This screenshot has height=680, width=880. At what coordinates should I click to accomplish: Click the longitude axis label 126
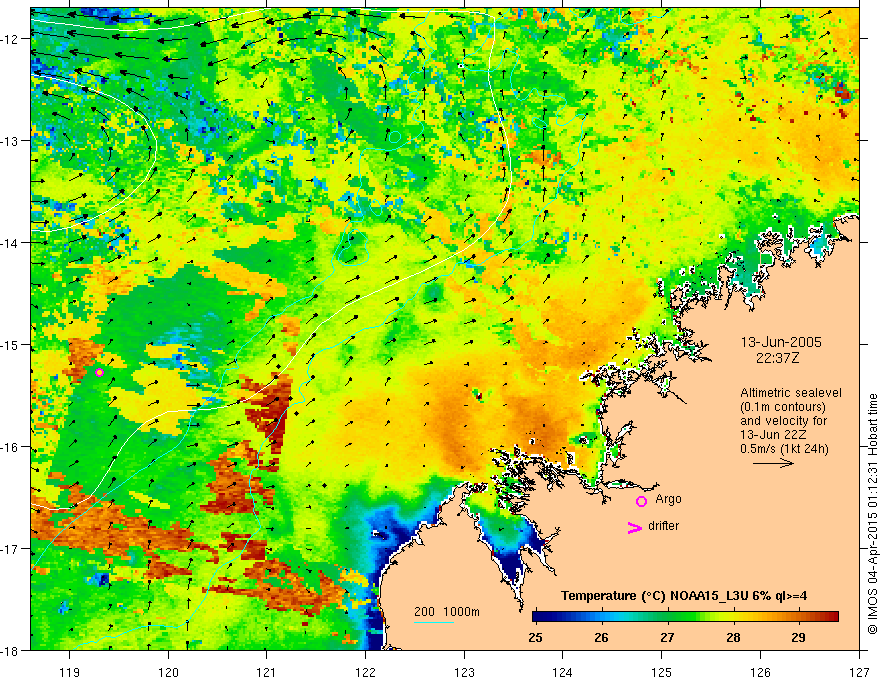[x=760, y=672]
